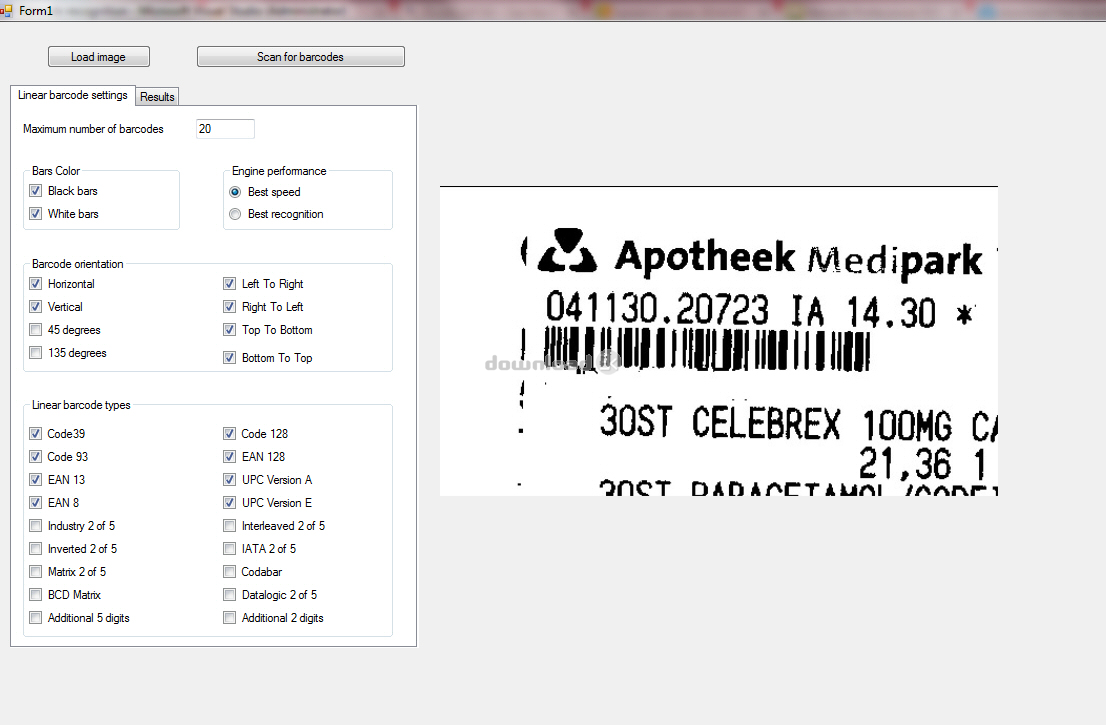Uncheck Vertical barcode orientation
1106x725 pixels.
click(x=36, y=307)
